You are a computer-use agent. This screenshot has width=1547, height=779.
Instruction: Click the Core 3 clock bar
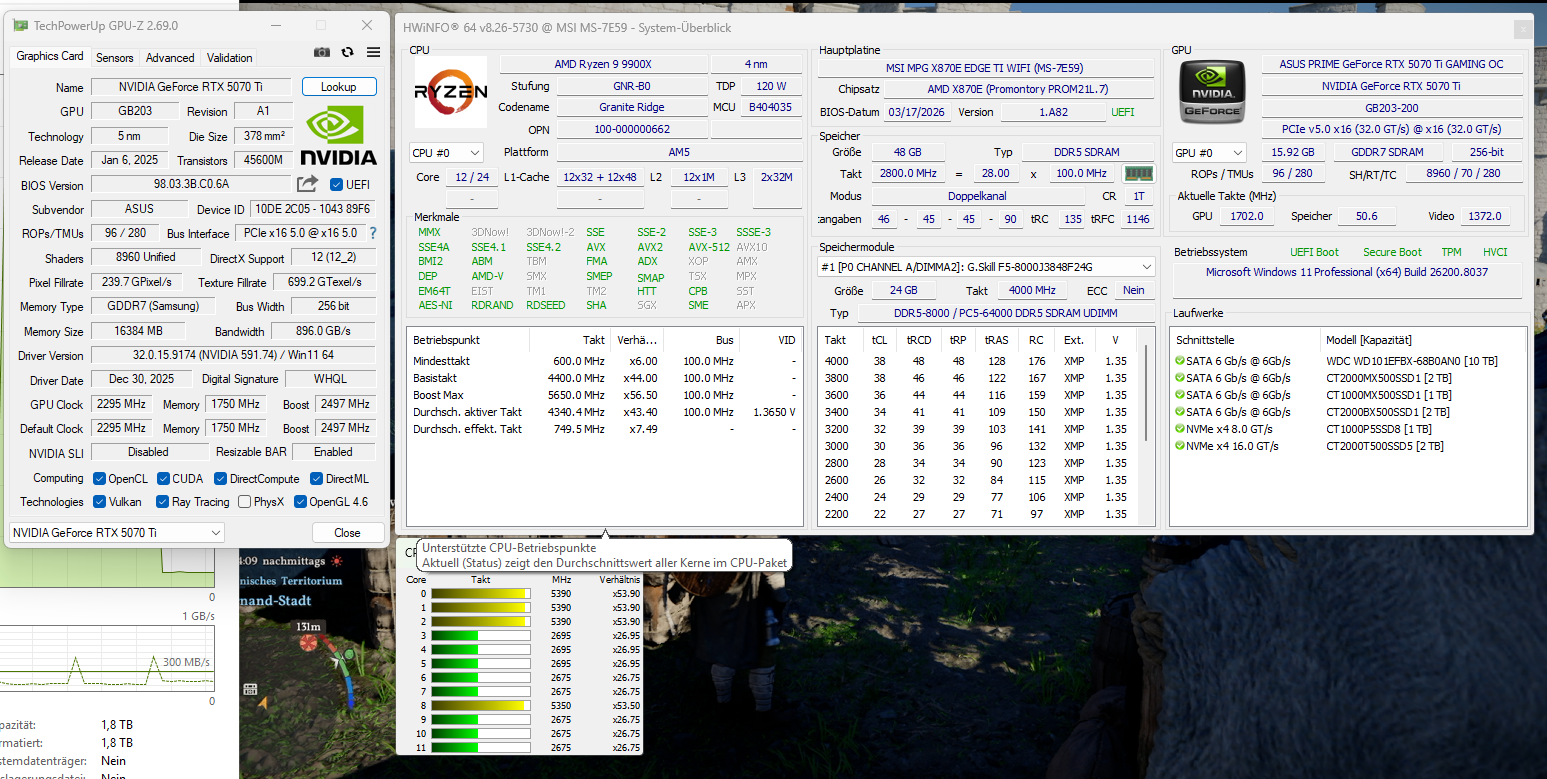tap(480, 635)
